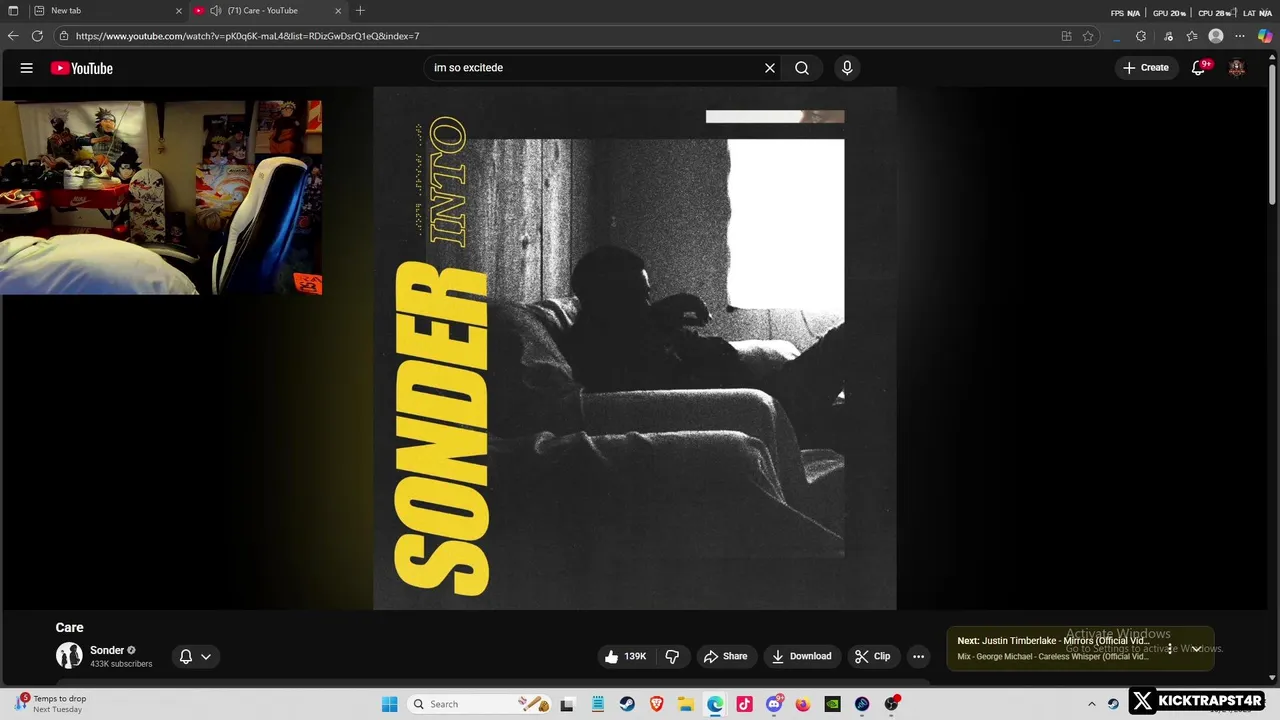
Task: Open the tab actions menu icon
Action: pos(13,11)
